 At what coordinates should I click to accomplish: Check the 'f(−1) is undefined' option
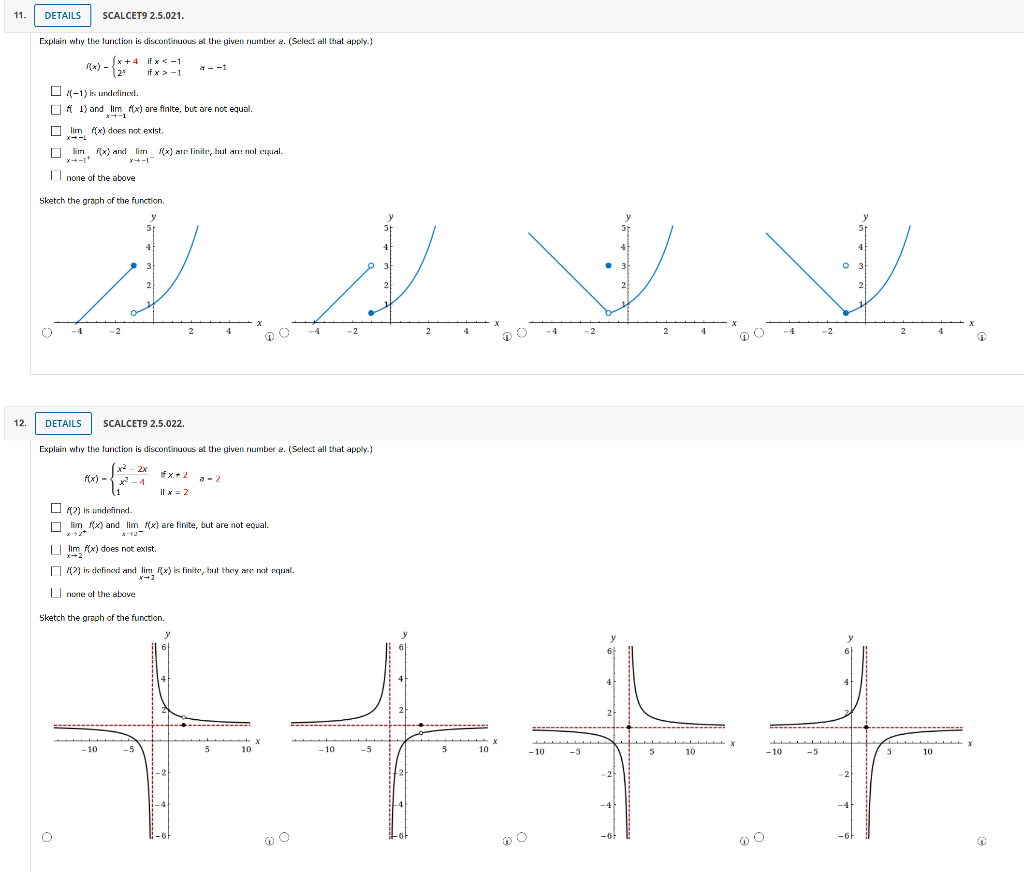55,92
